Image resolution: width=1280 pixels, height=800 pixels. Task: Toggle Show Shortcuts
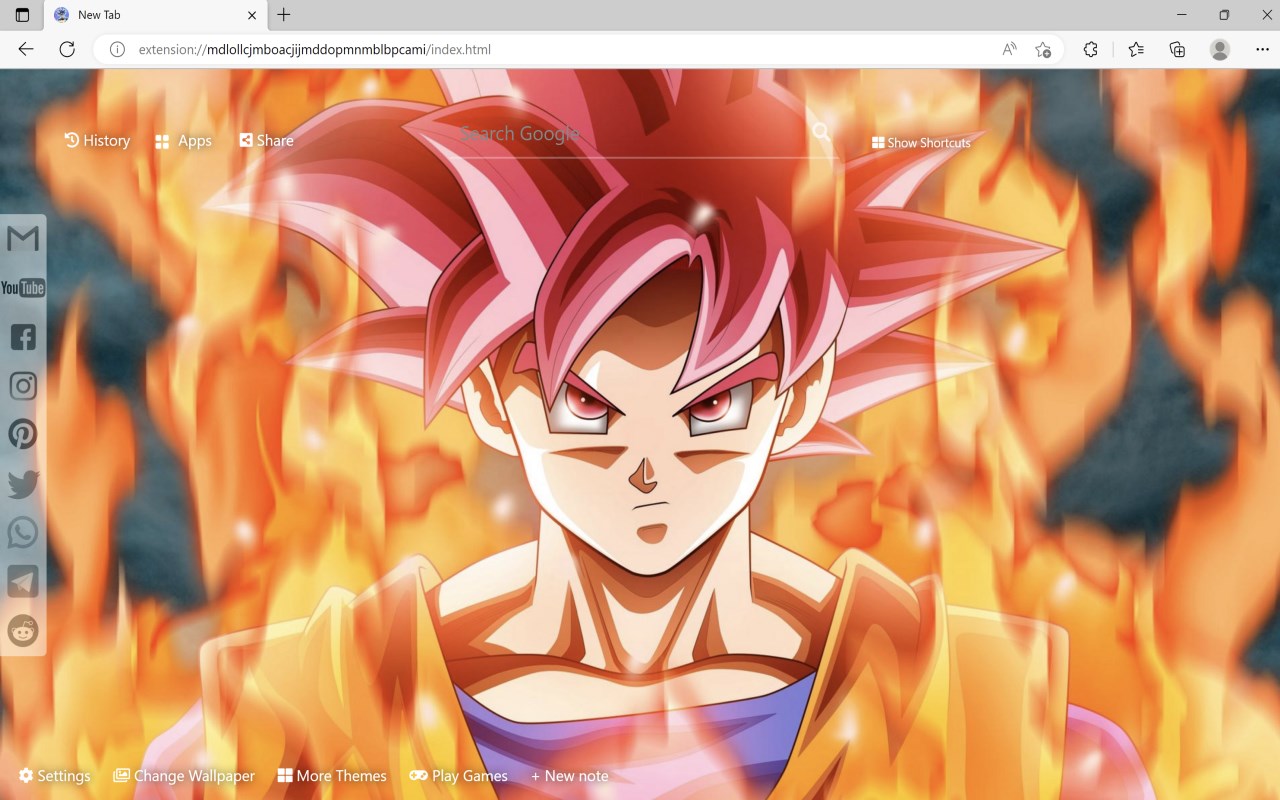click(x=921, y=143)
